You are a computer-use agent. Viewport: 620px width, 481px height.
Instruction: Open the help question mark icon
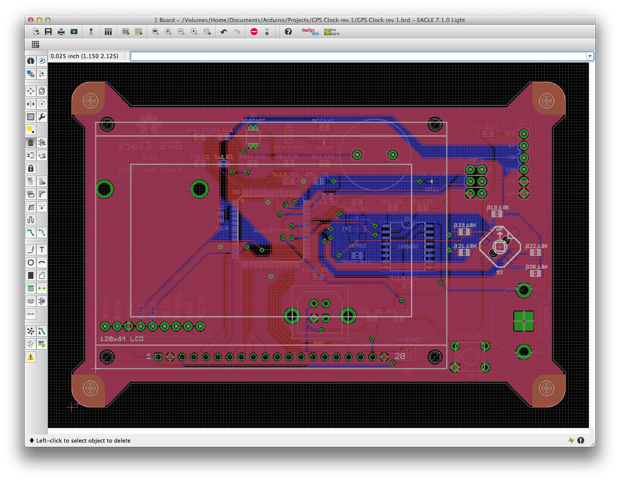pyautogui.click(x=288, y=32)
